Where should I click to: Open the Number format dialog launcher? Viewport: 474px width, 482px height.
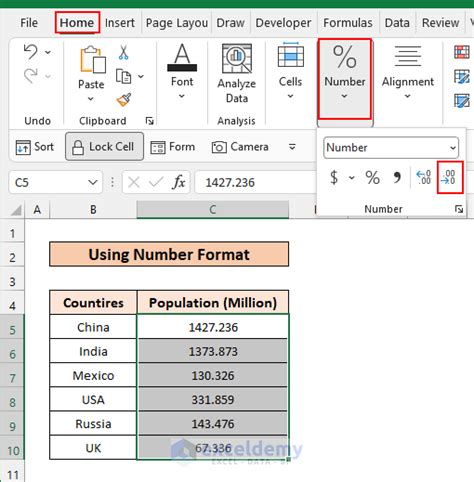point(459,209)
